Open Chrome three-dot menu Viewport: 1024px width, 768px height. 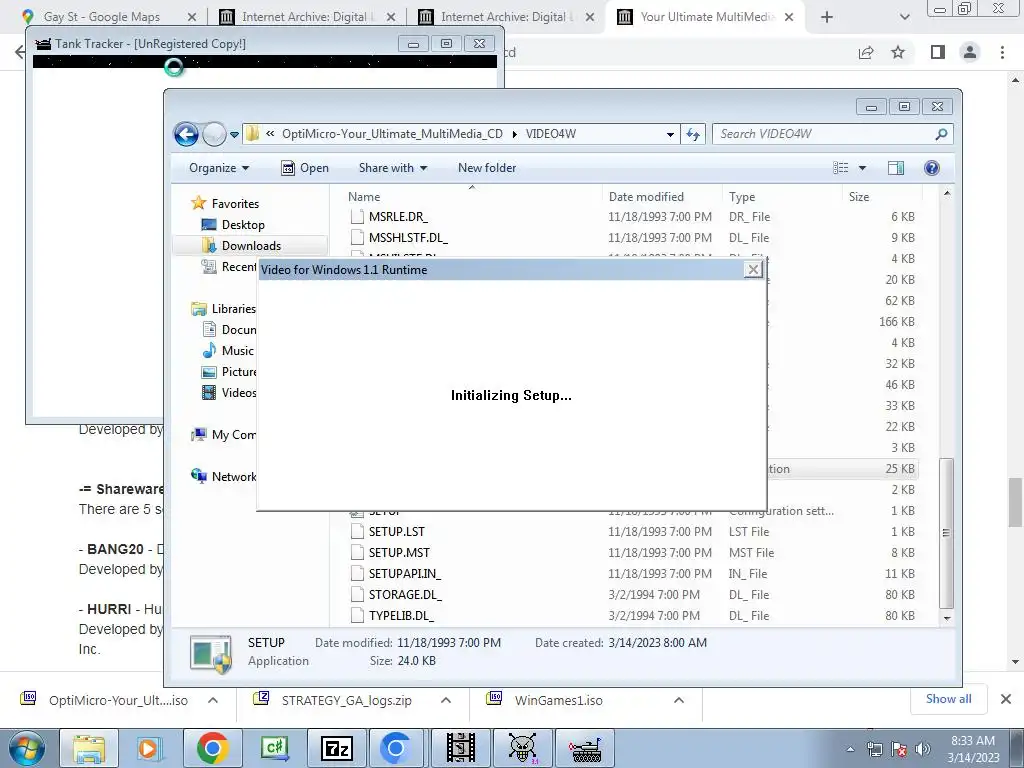tap(1002, 52)
